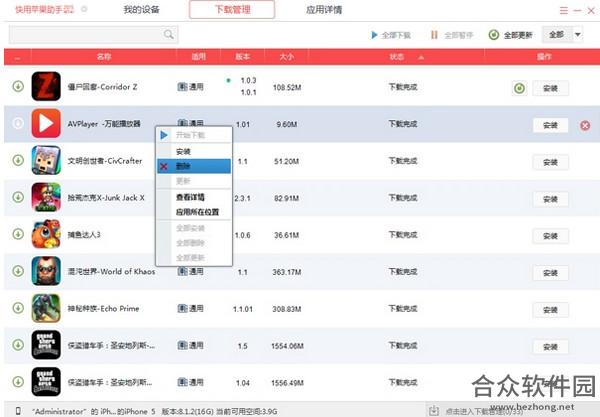Image resolution: width=600 pixels, height=417 pixels.
Task: Click download circle in GTA 1554.06M row
Action: pyautogui.click(x=18, y=345)
